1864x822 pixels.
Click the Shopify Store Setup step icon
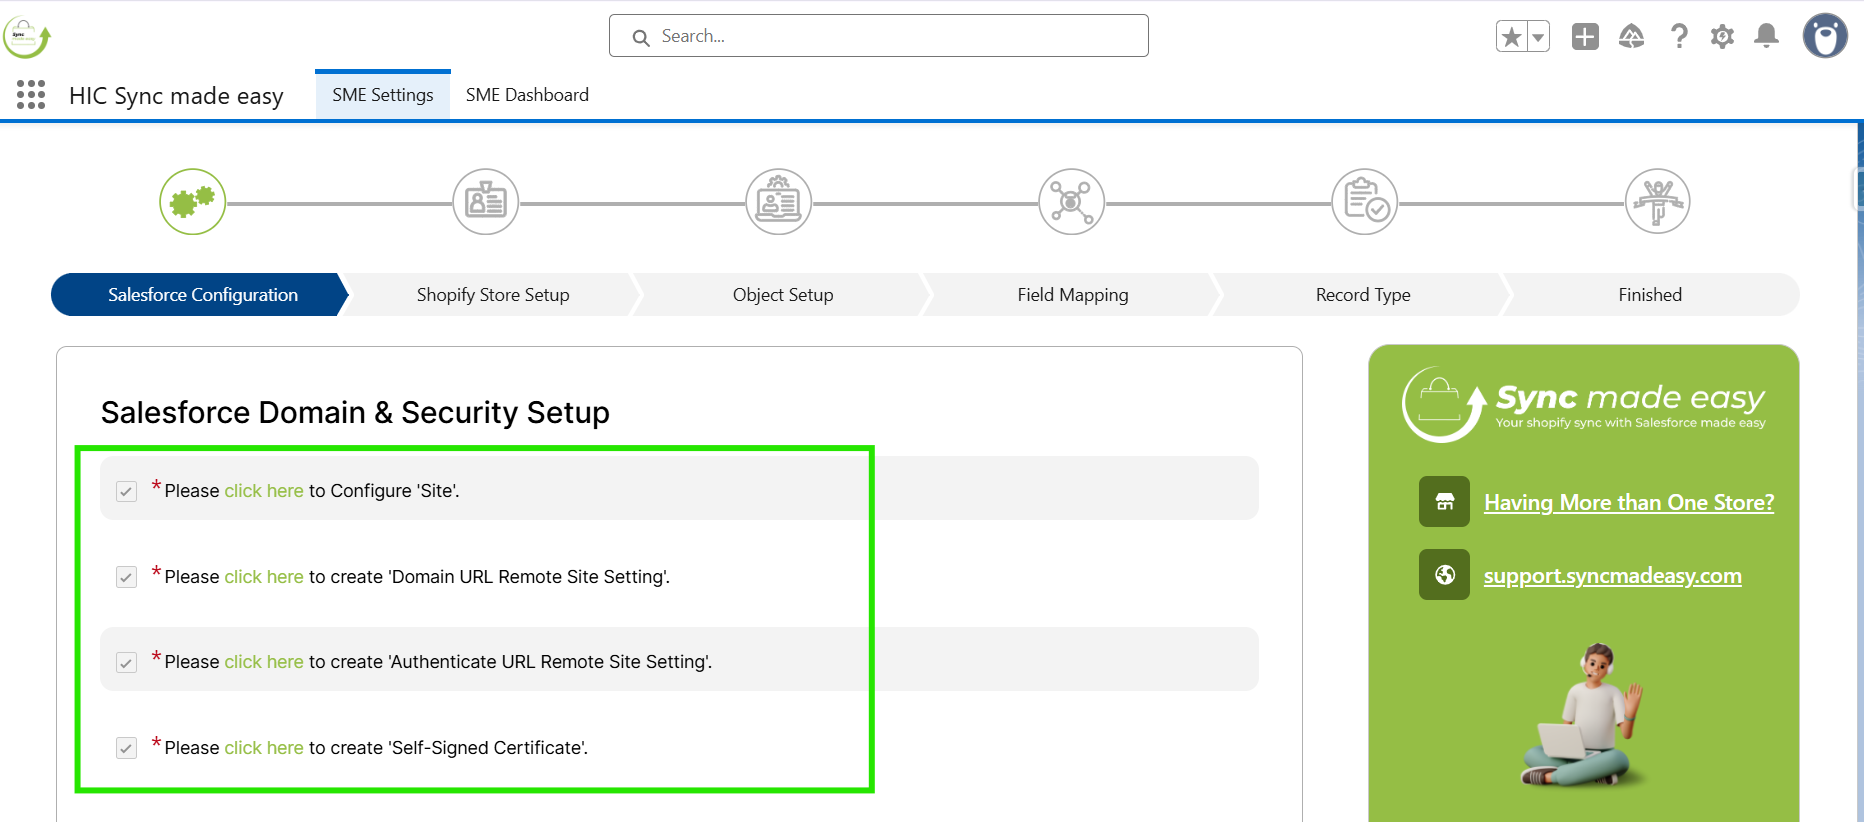pyautogui.click(x=486, y=202)
